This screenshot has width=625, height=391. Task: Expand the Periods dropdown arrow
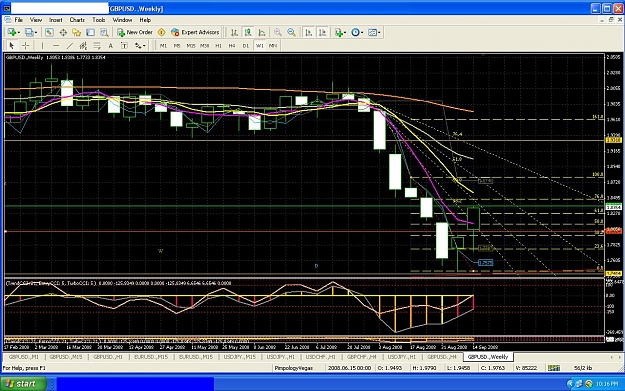tap(362, 32)
